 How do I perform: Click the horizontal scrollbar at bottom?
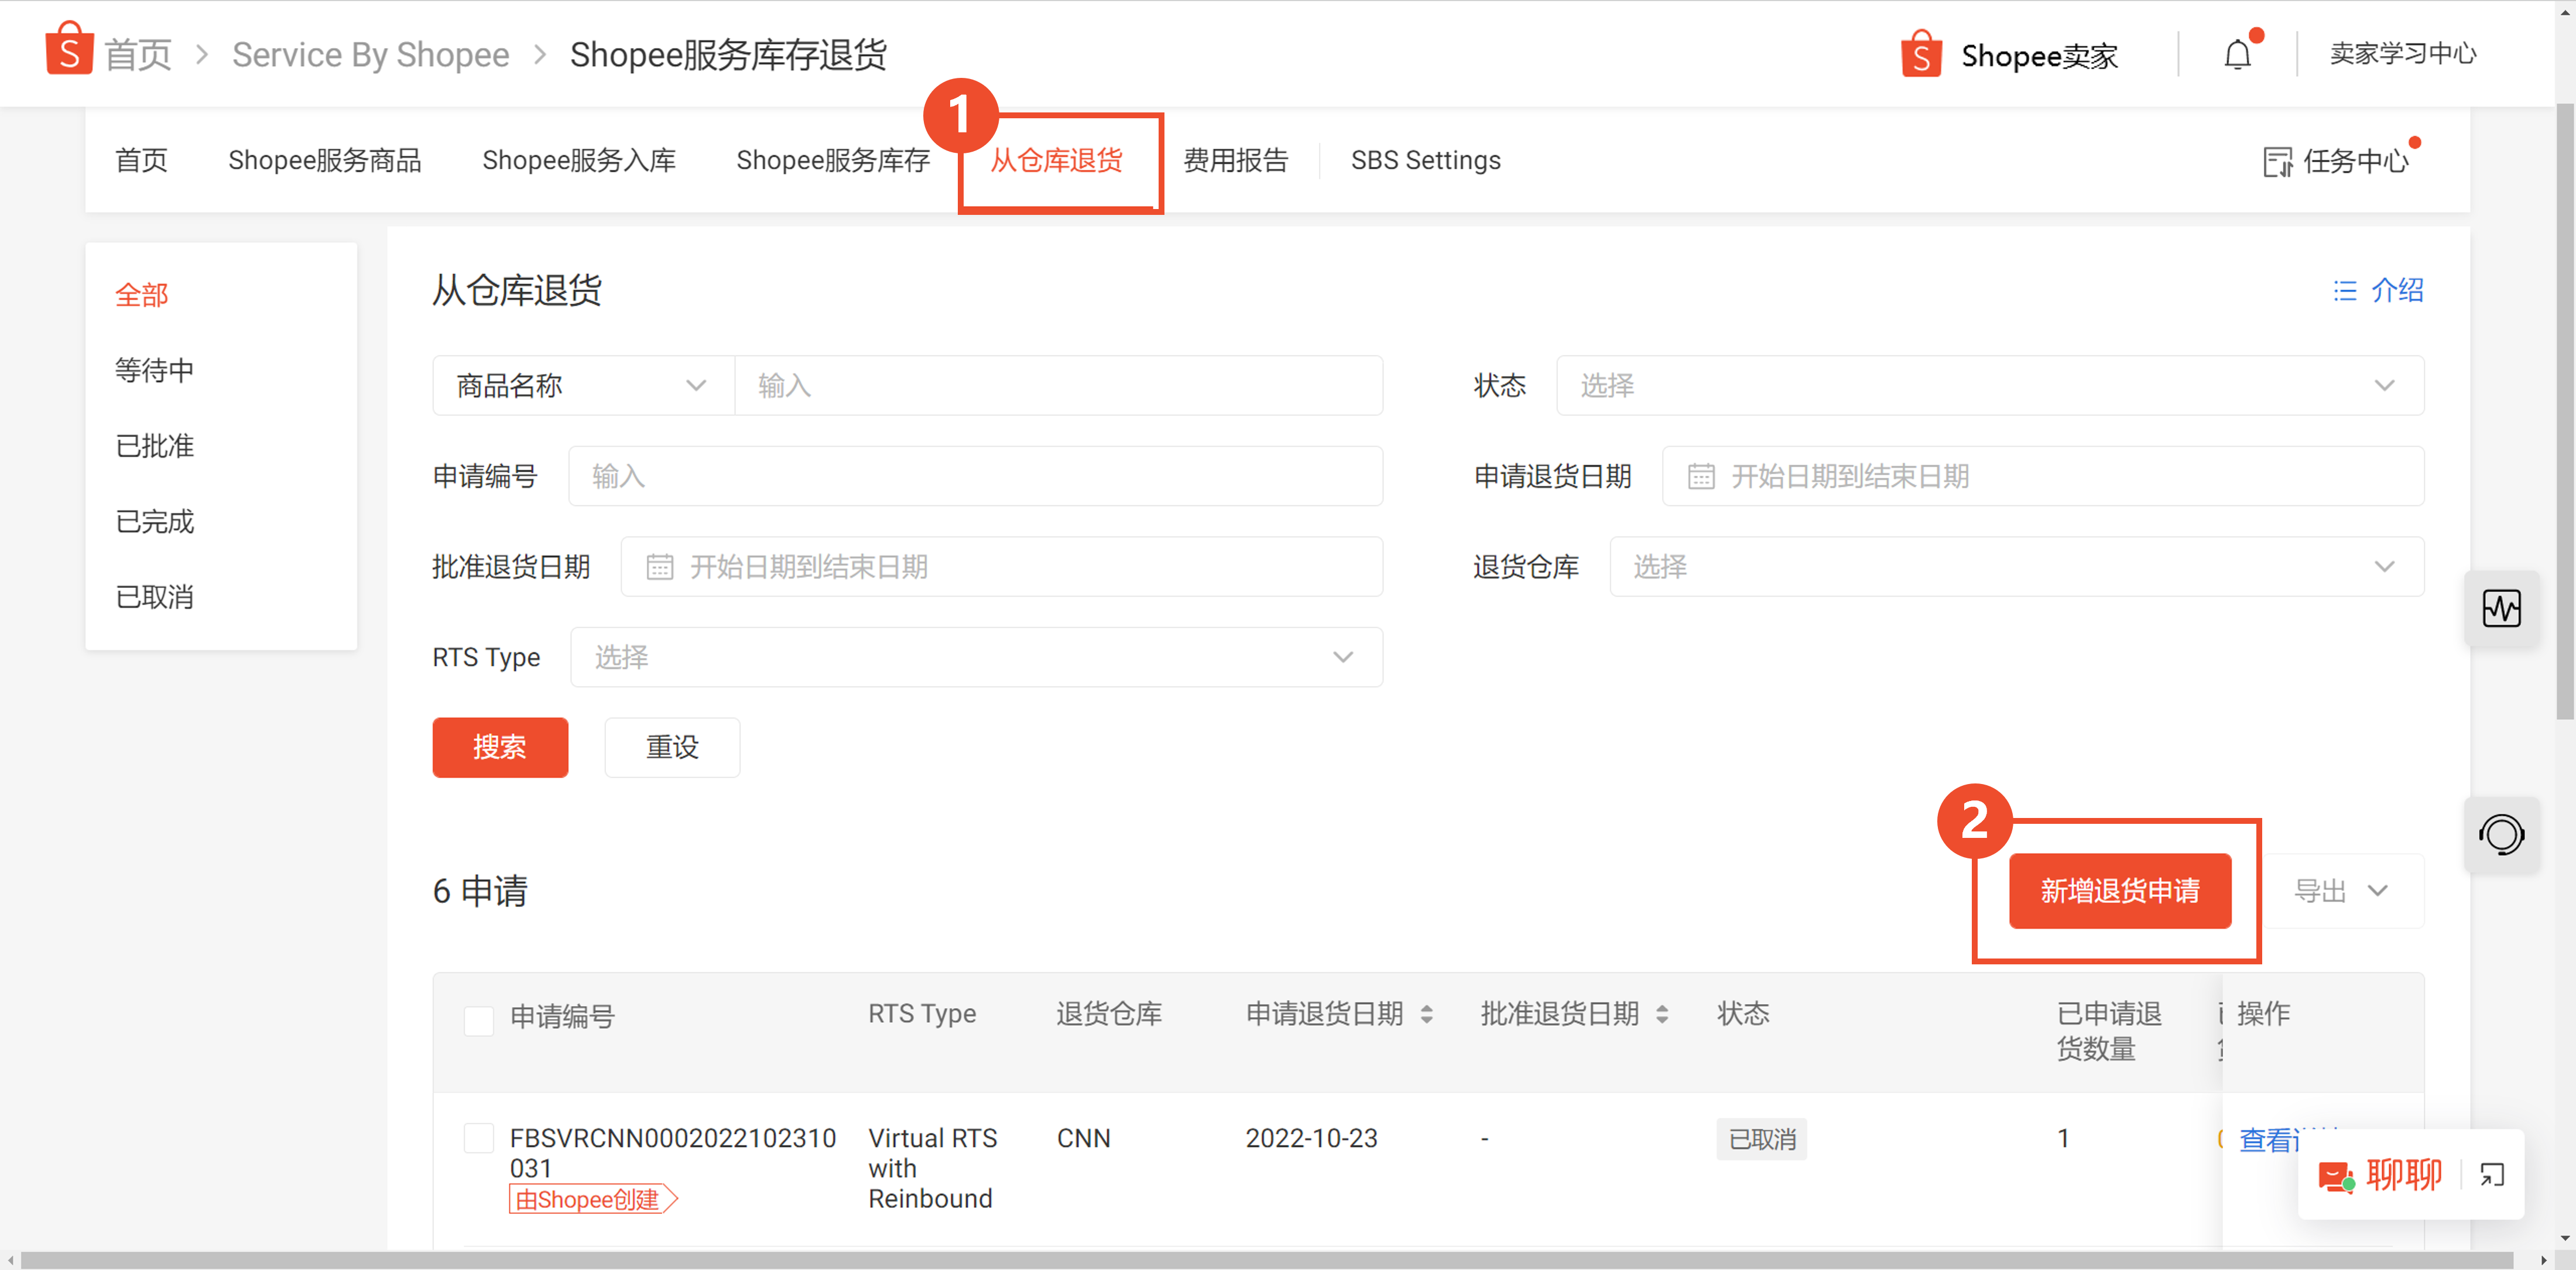click(x=1267, y=1260)
